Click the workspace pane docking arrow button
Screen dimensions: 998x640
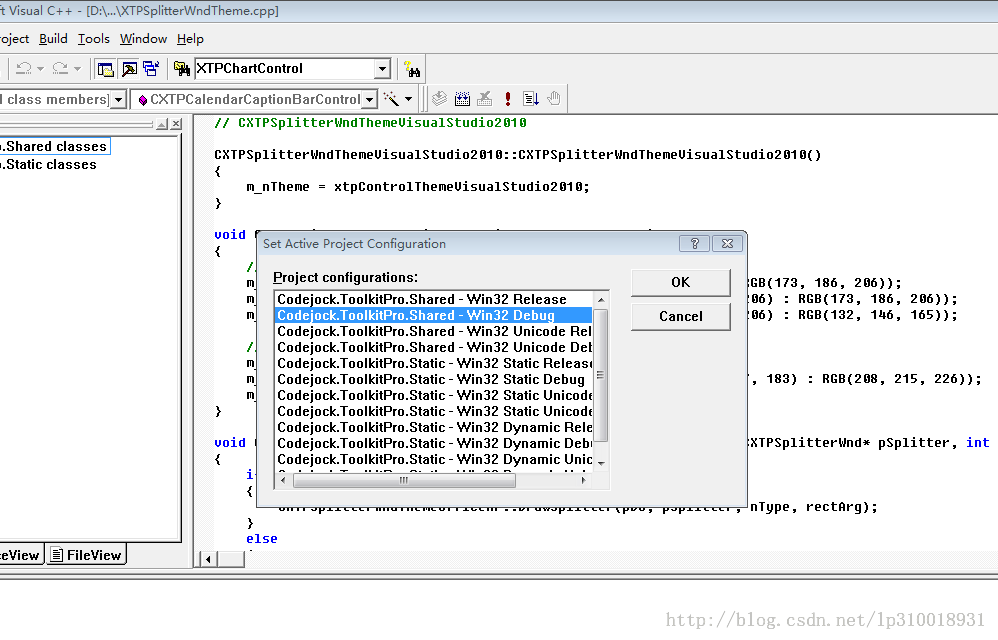(162, 124)
